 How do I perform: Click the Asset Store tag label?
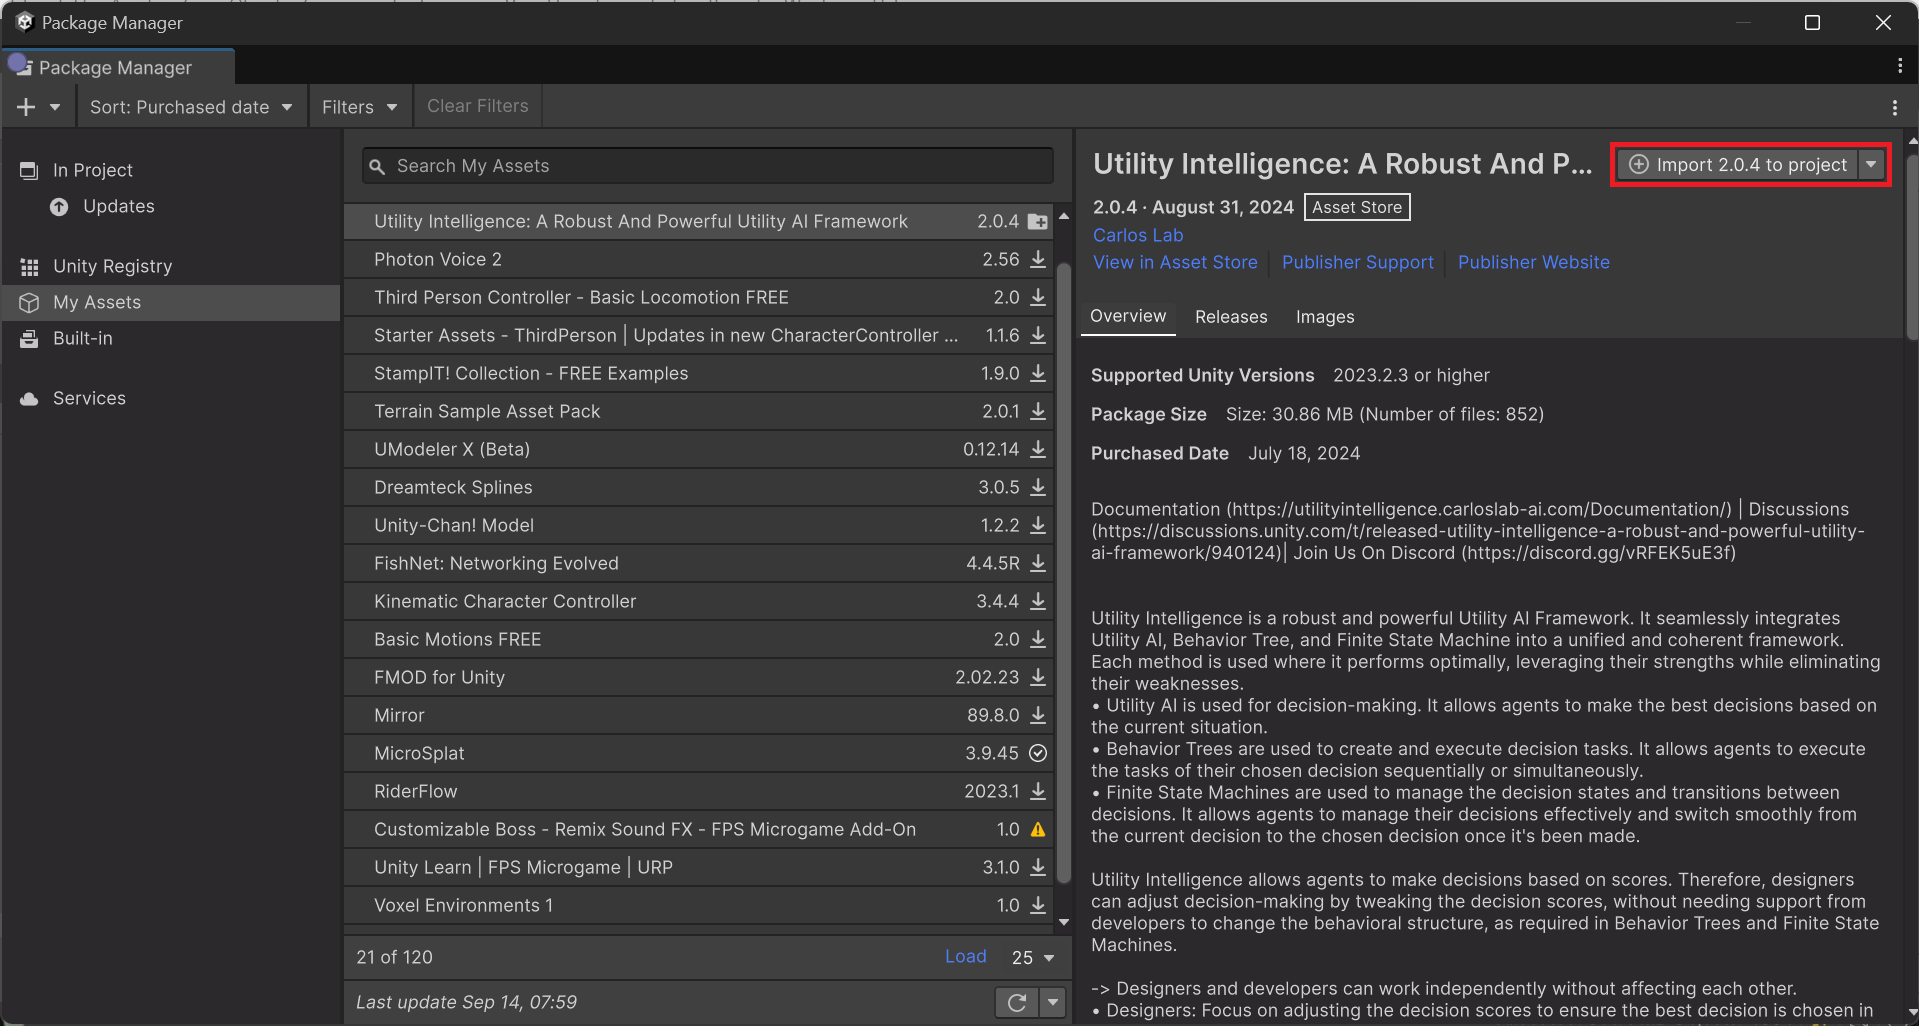pyautogui.click(x=1357, y=207)
